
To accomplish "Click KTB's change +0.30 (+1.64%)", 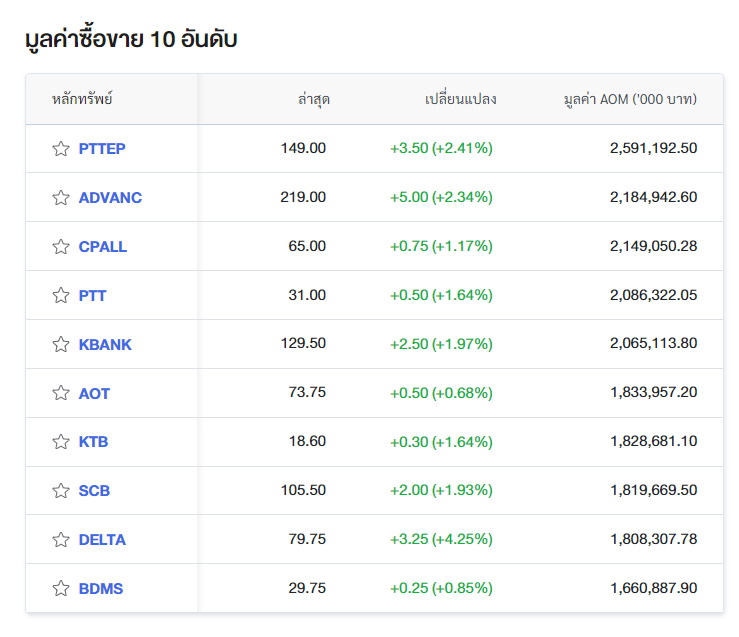I will pyautogui.click(x=441, y=442).
